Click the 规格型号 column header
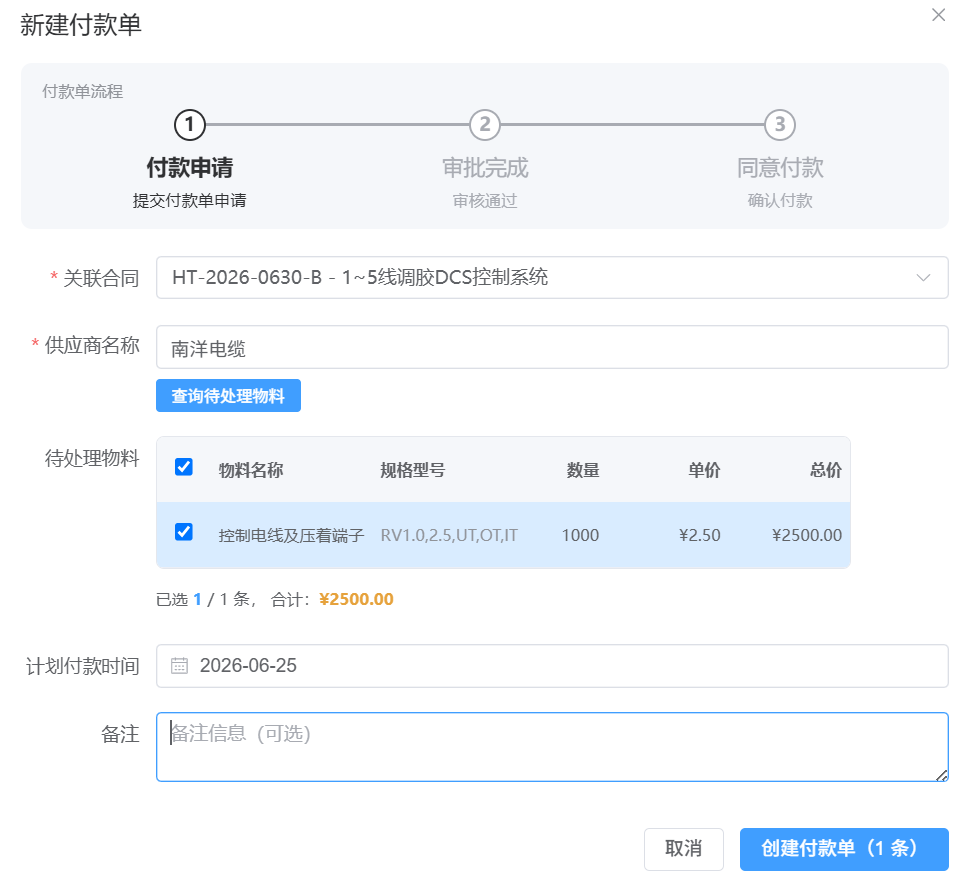 412,471
